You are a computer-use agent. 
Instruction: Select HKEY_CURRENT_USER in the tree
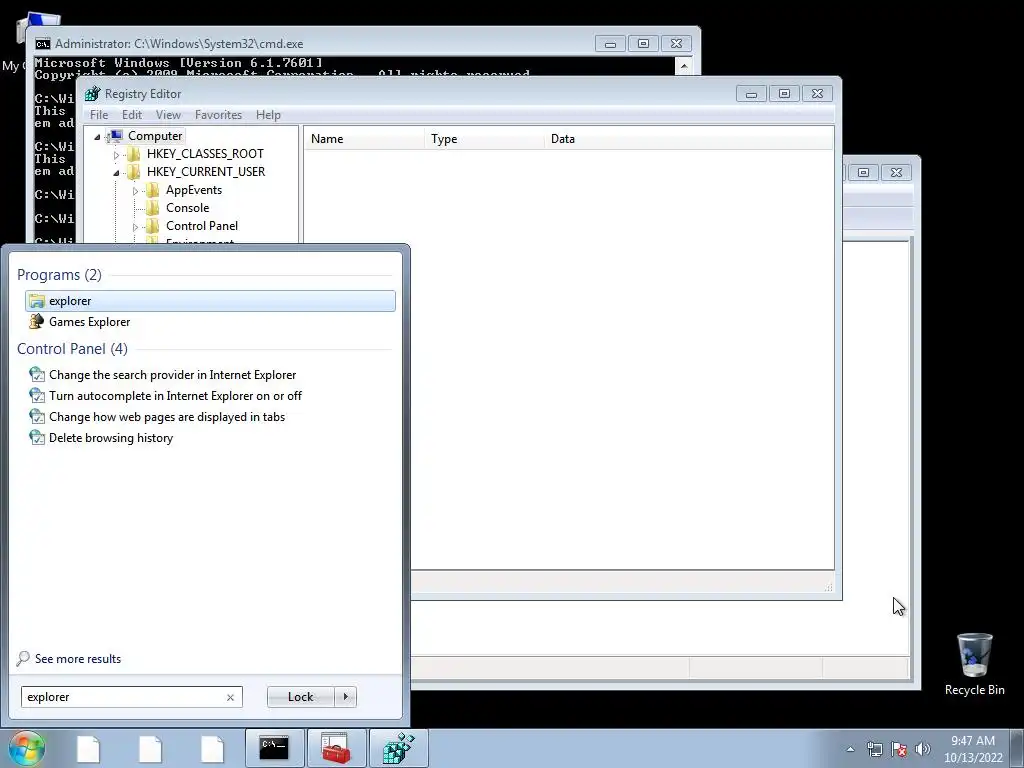tap(206, 172)
